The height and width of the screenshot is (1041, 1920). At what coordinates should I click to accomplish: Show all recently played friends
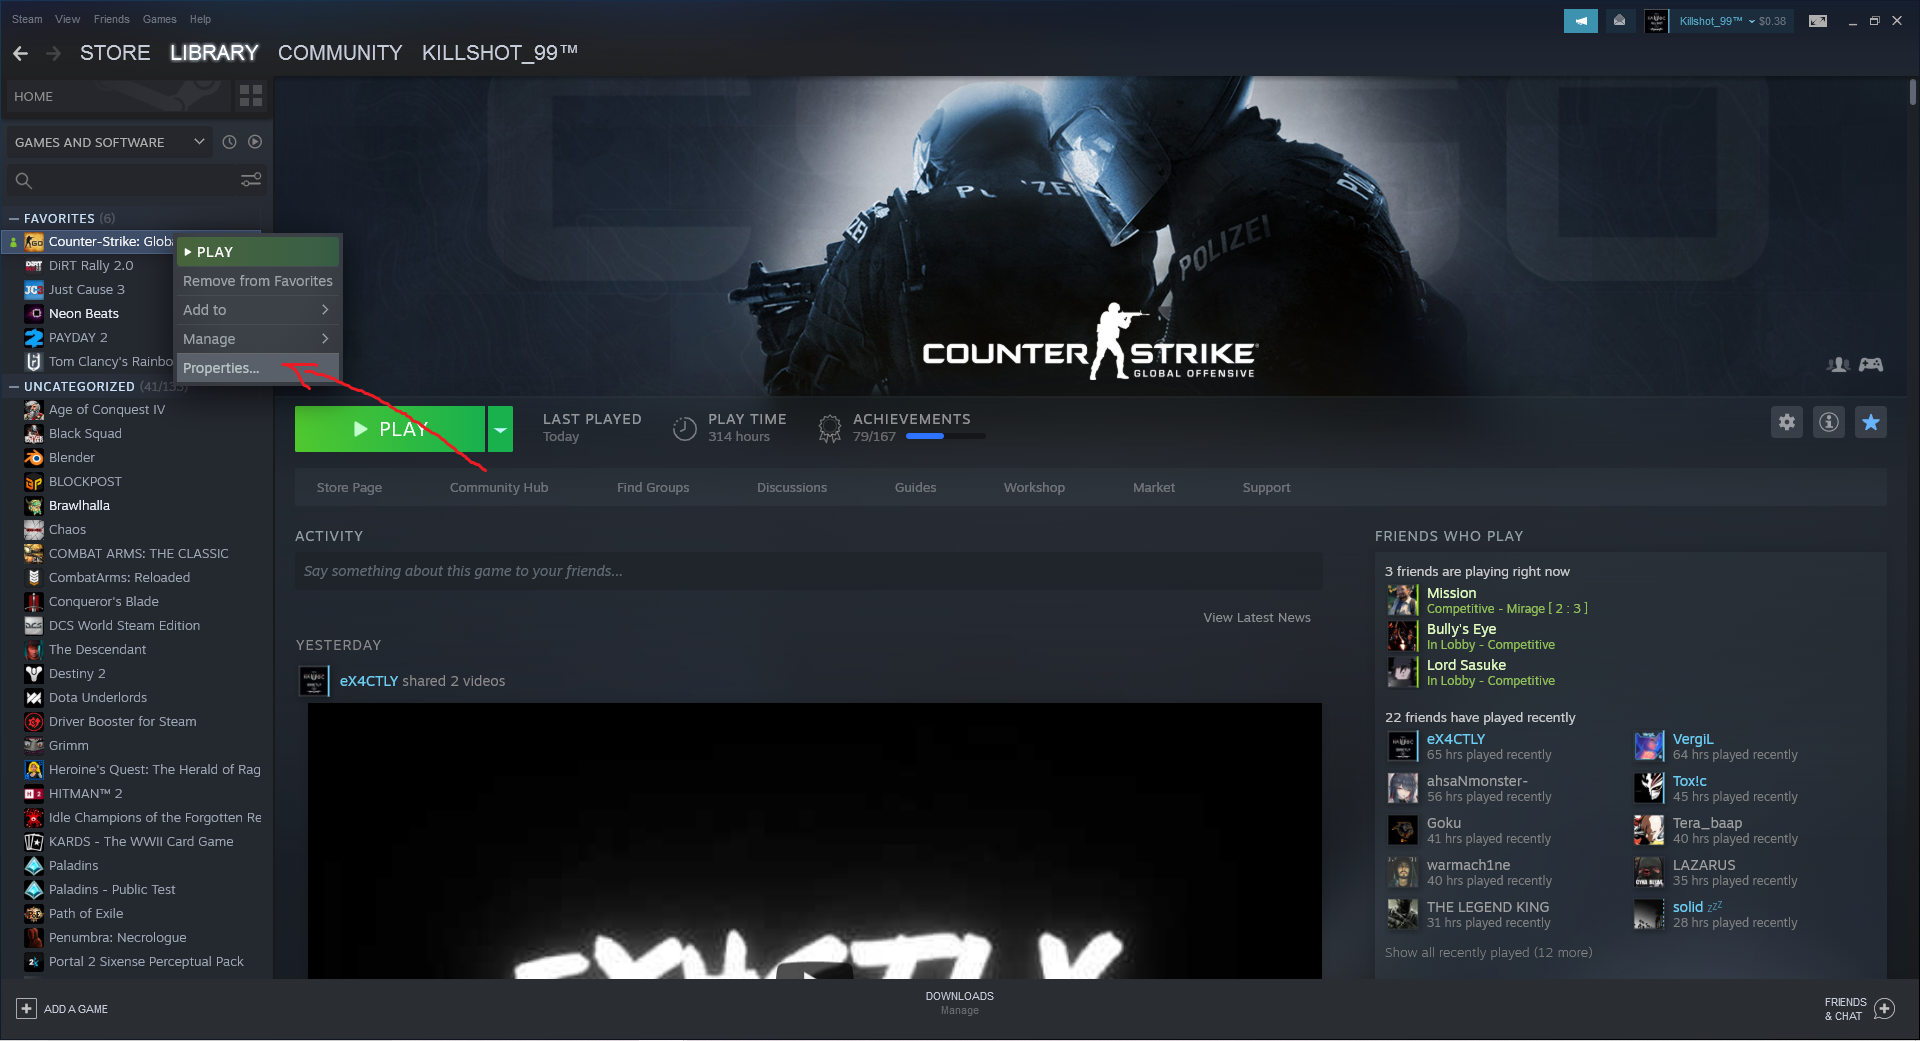coord(1489,953)
